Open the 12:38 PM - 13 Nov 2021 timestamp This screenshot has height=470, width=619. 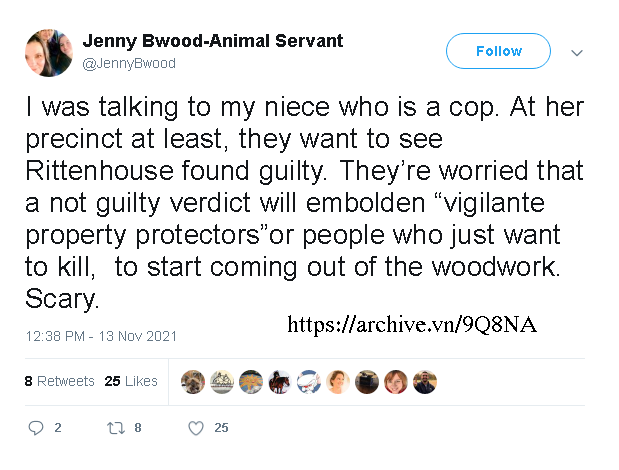[101, 336]
